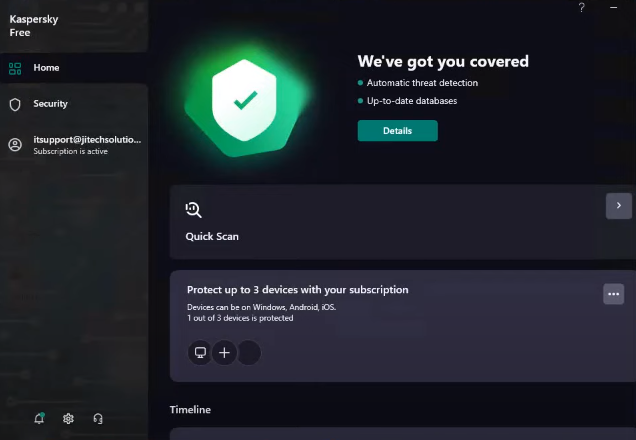Click the question mark help icon

[x=582, y=8]
